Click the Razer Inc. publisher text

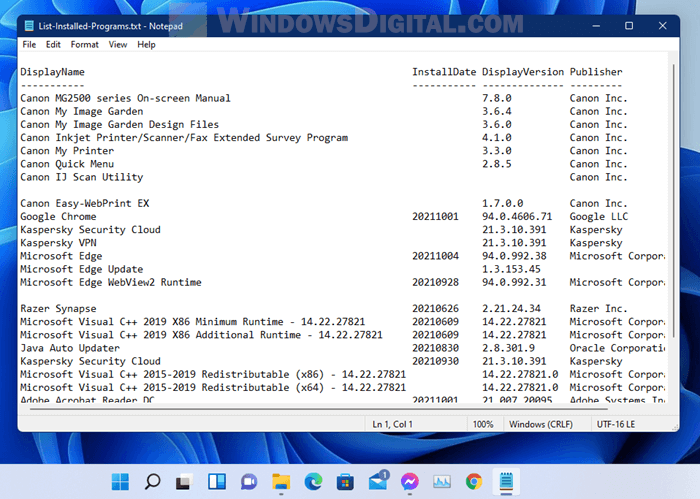599,308
